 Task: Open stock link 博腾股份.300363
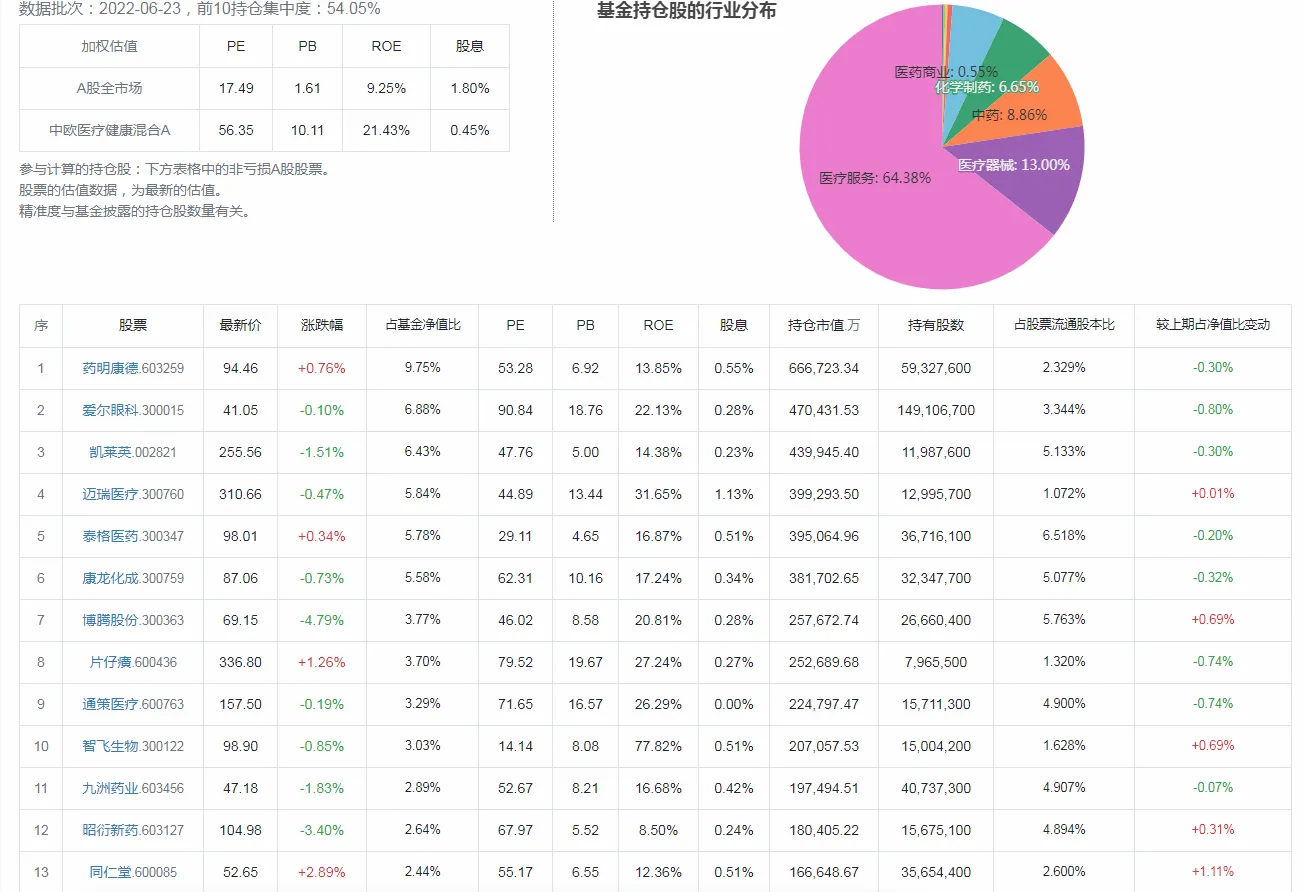[133, 620]
